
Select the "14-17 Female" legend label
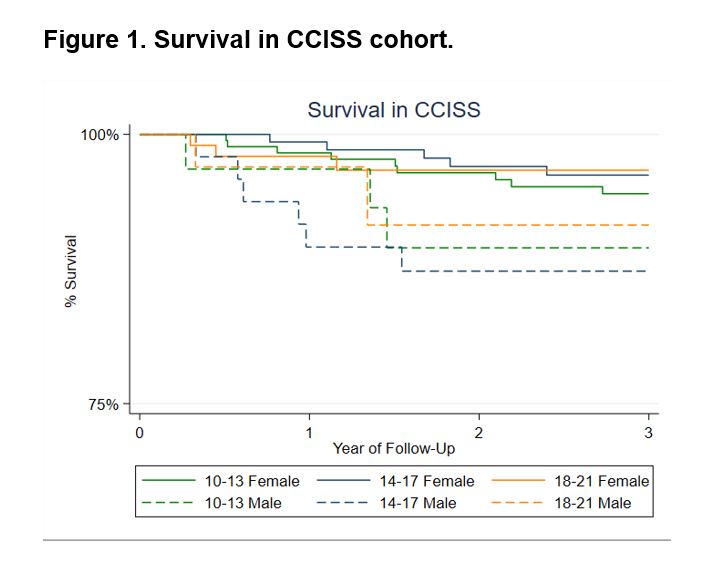[x=427, y=481]
